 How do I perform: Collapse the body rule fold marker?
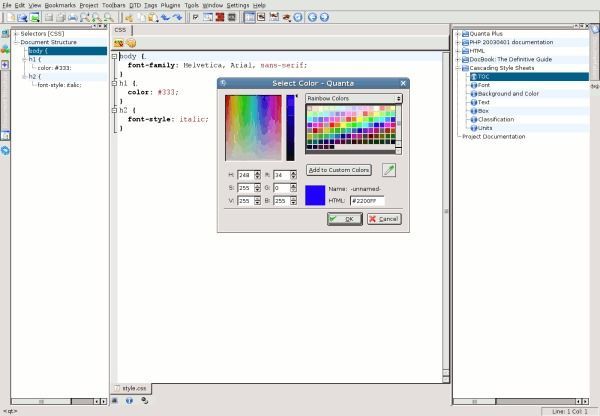(114, 57)
